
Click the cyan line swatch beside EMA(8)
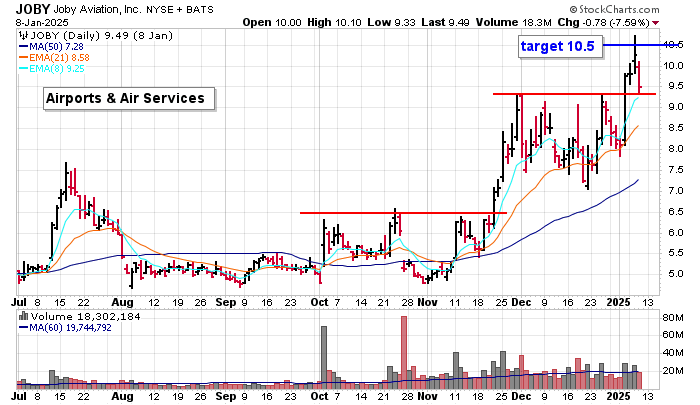pos(24,69)
